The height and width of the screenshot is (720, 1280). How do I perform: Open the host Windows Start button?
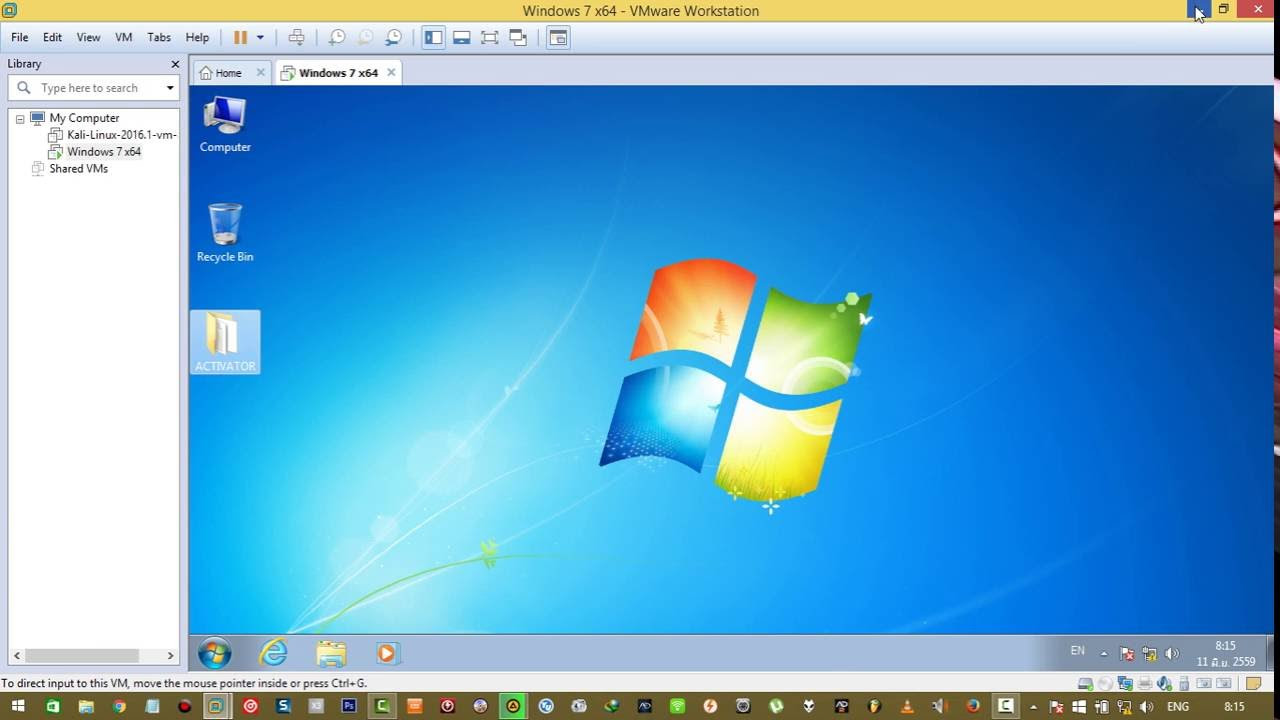18,706
